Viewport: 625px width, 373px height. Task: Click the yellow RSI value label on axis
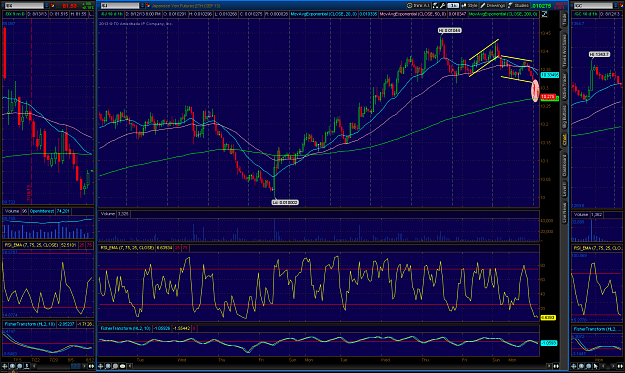tap(548, 318)
